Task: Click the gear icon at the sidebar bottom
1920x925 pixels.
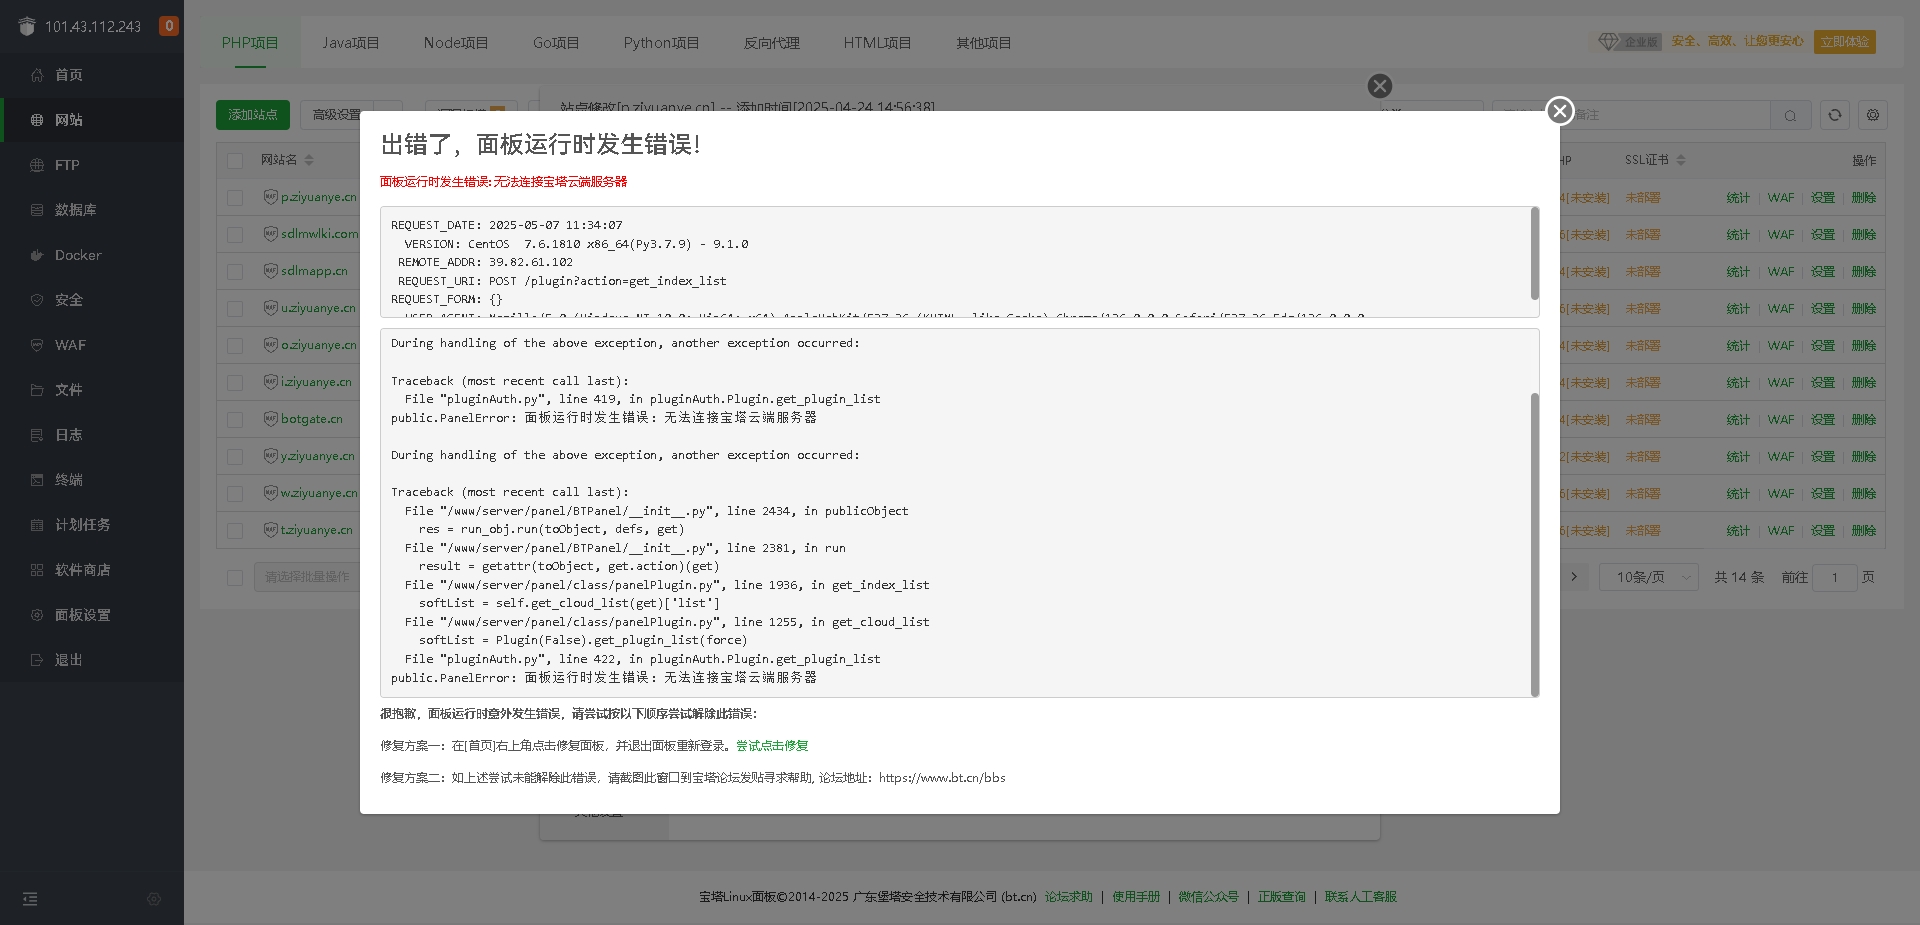Action: point(154,899)
